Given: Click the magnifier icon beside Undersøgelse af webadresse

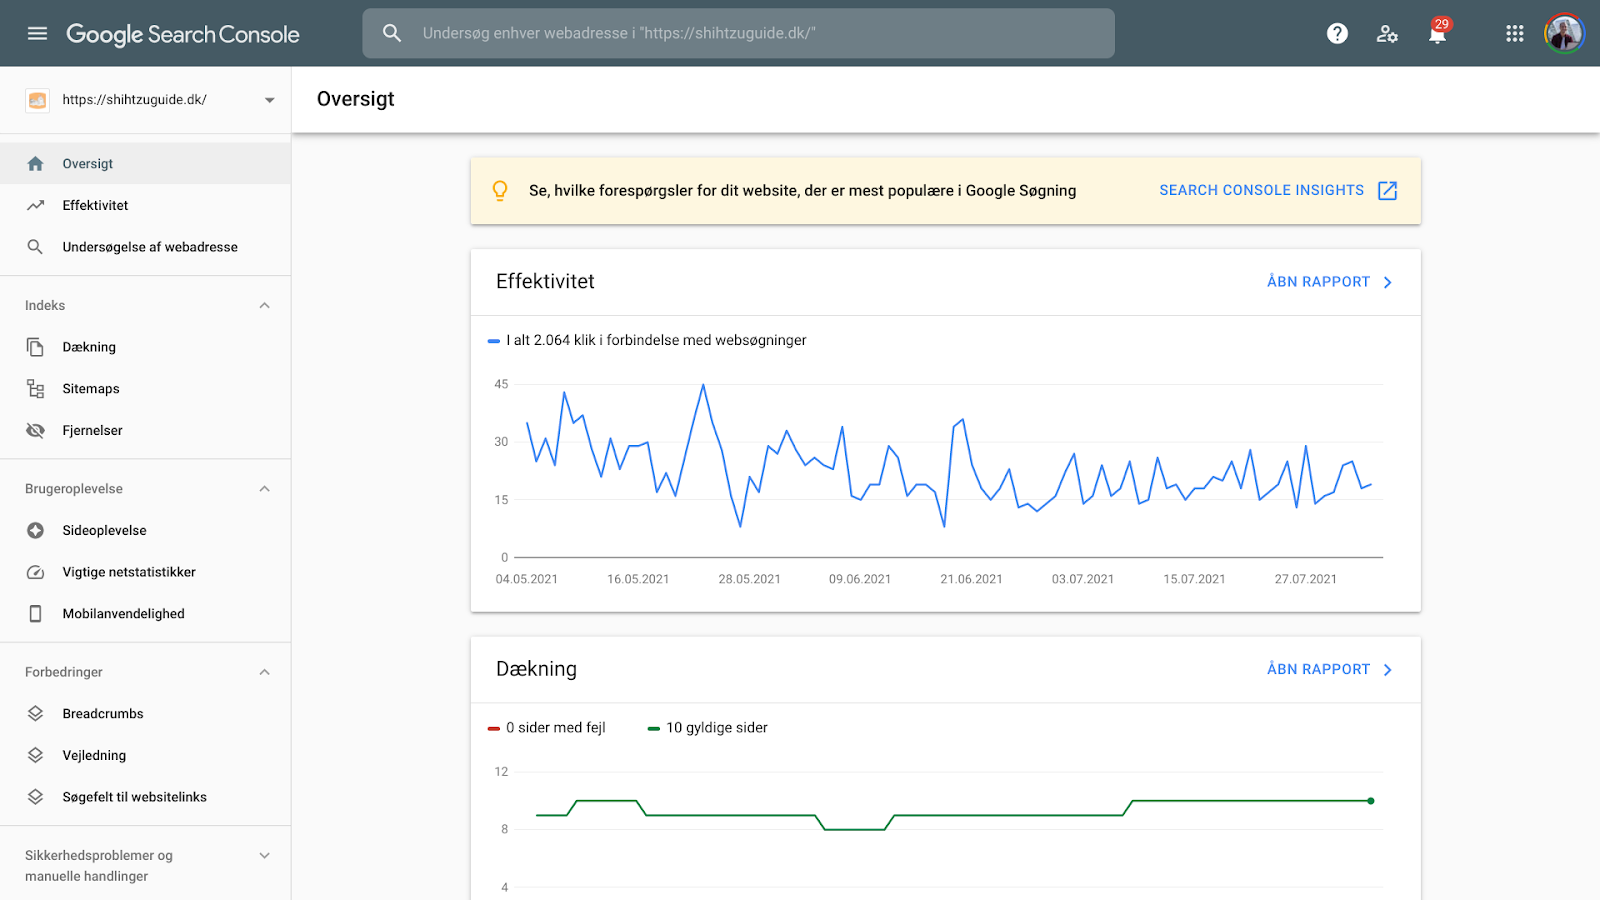Looking at the screenshot, I should [35, 247].
